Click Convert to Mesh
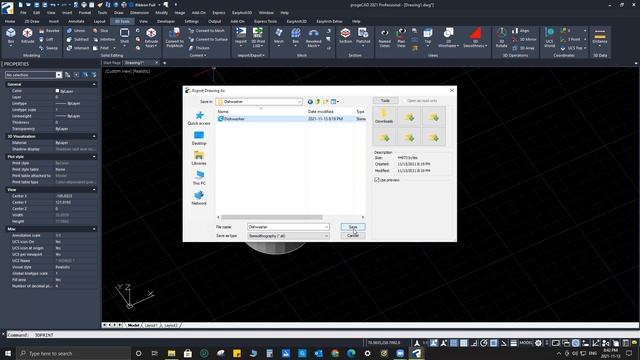The height and width of the screenshot is (360, 640). (x=207, y=31)
